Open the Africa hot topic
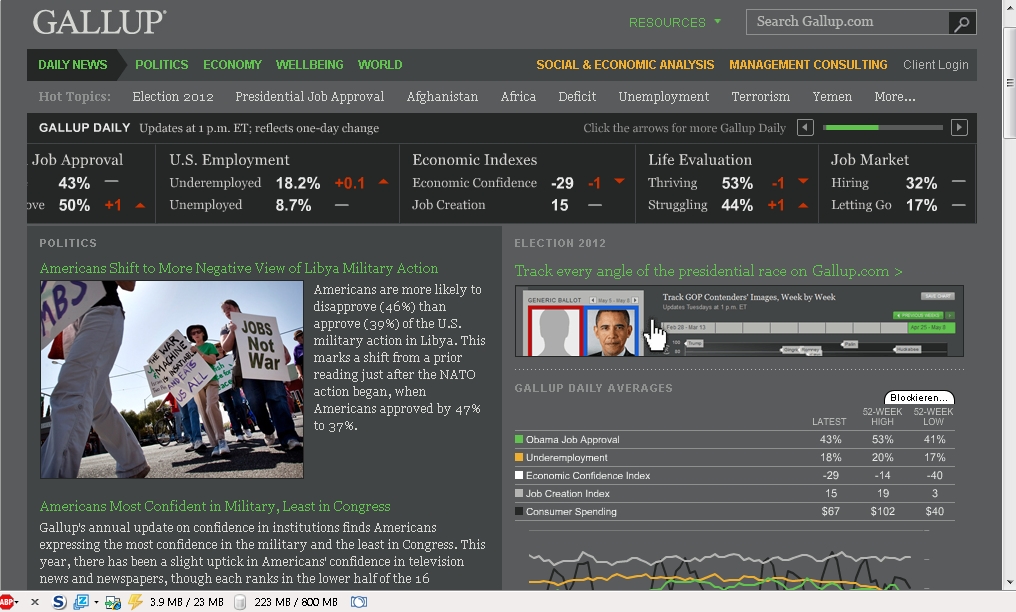The width and height of the screenshot is (1016, 612). (x=518, y=96)
